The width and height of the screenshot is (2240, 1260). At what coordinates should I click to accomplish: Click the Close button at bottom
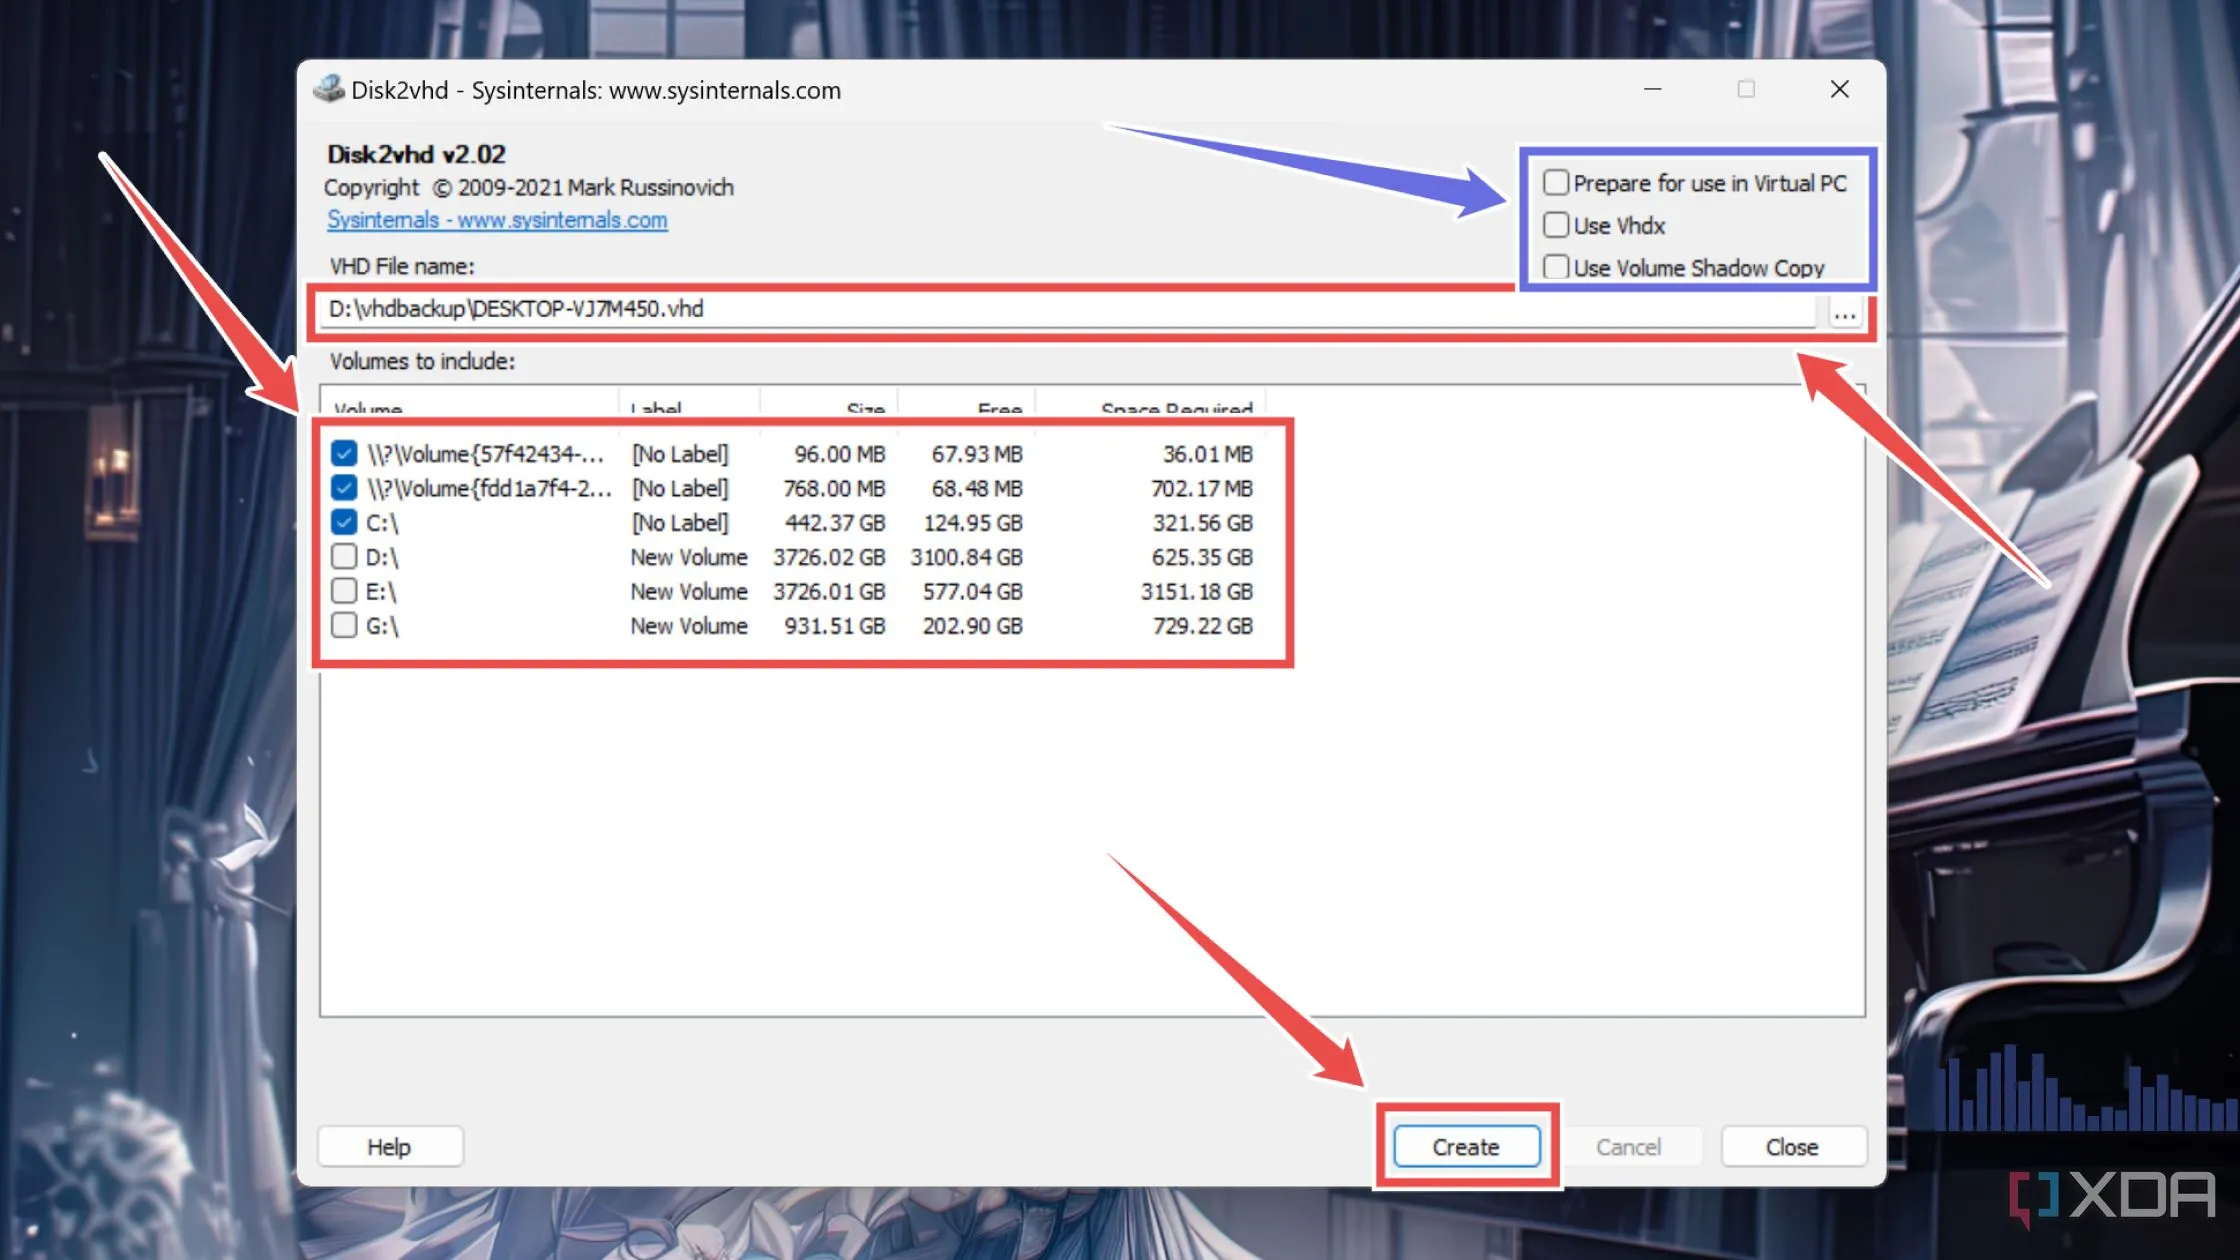(1792, 1147)
